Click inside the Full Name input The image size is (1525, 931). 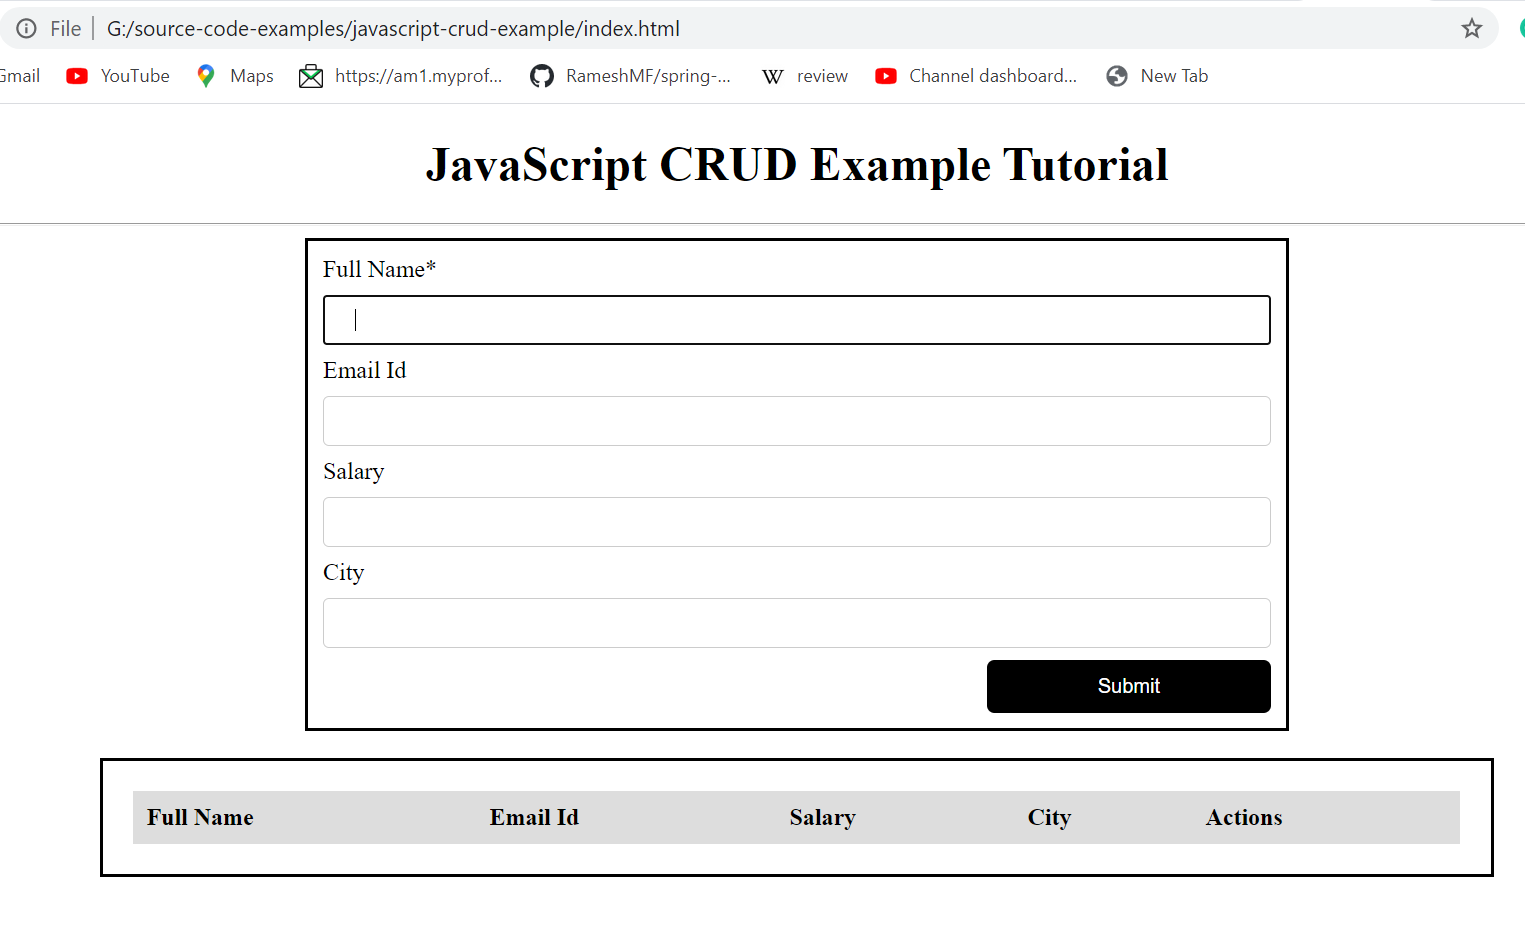tap(796, 319)
